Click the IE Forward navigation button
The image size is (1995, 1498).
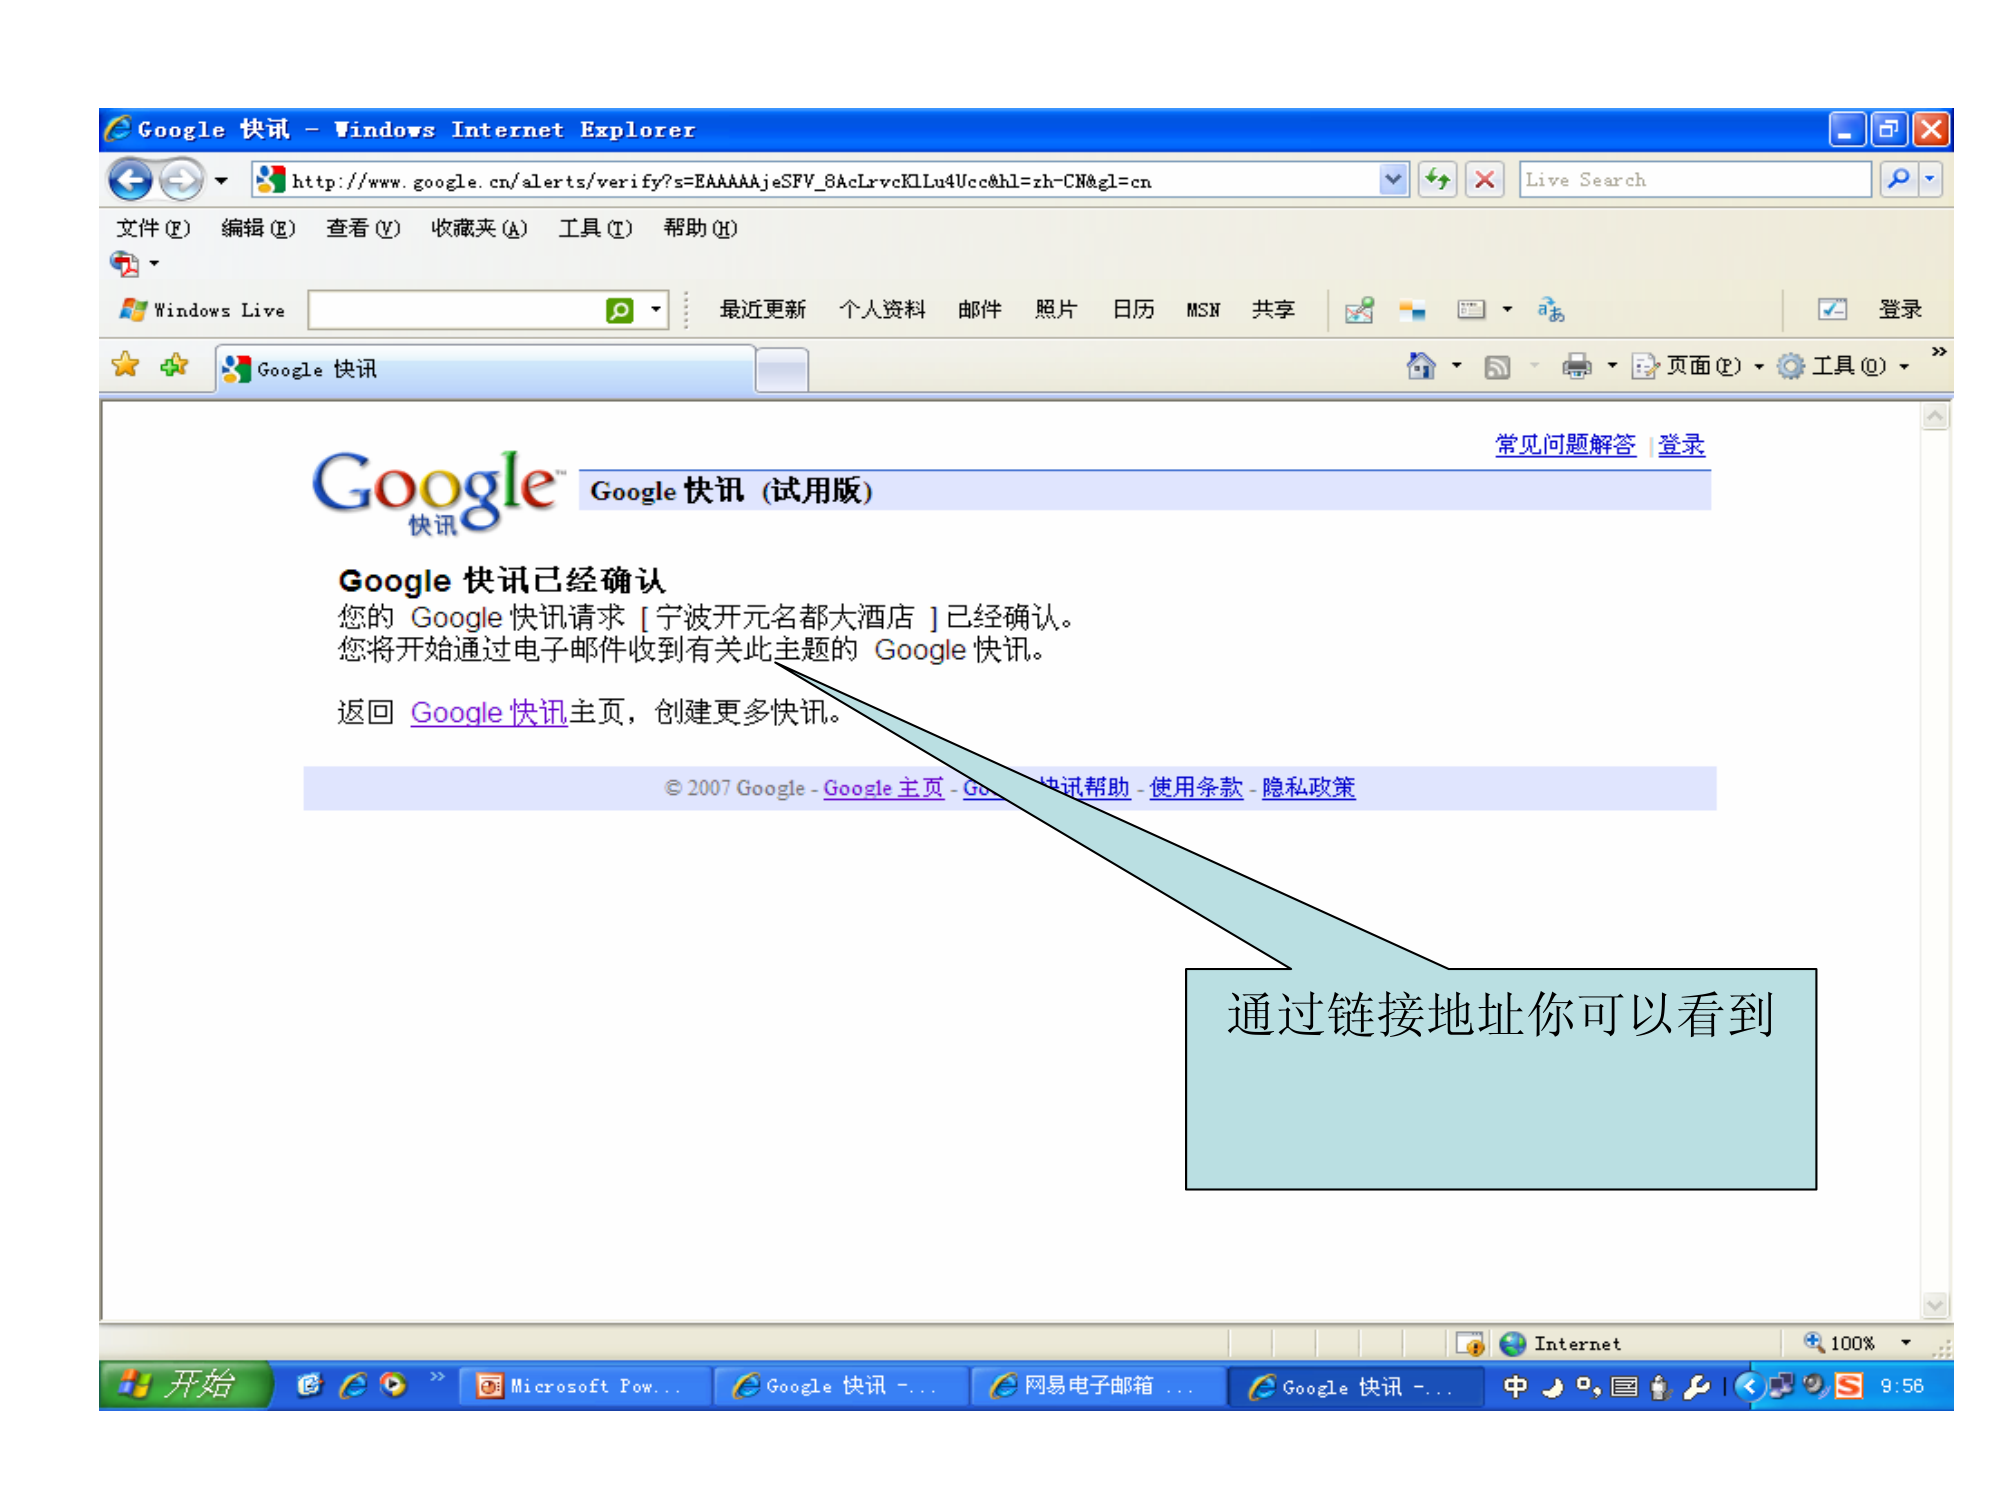click(181, 181)
